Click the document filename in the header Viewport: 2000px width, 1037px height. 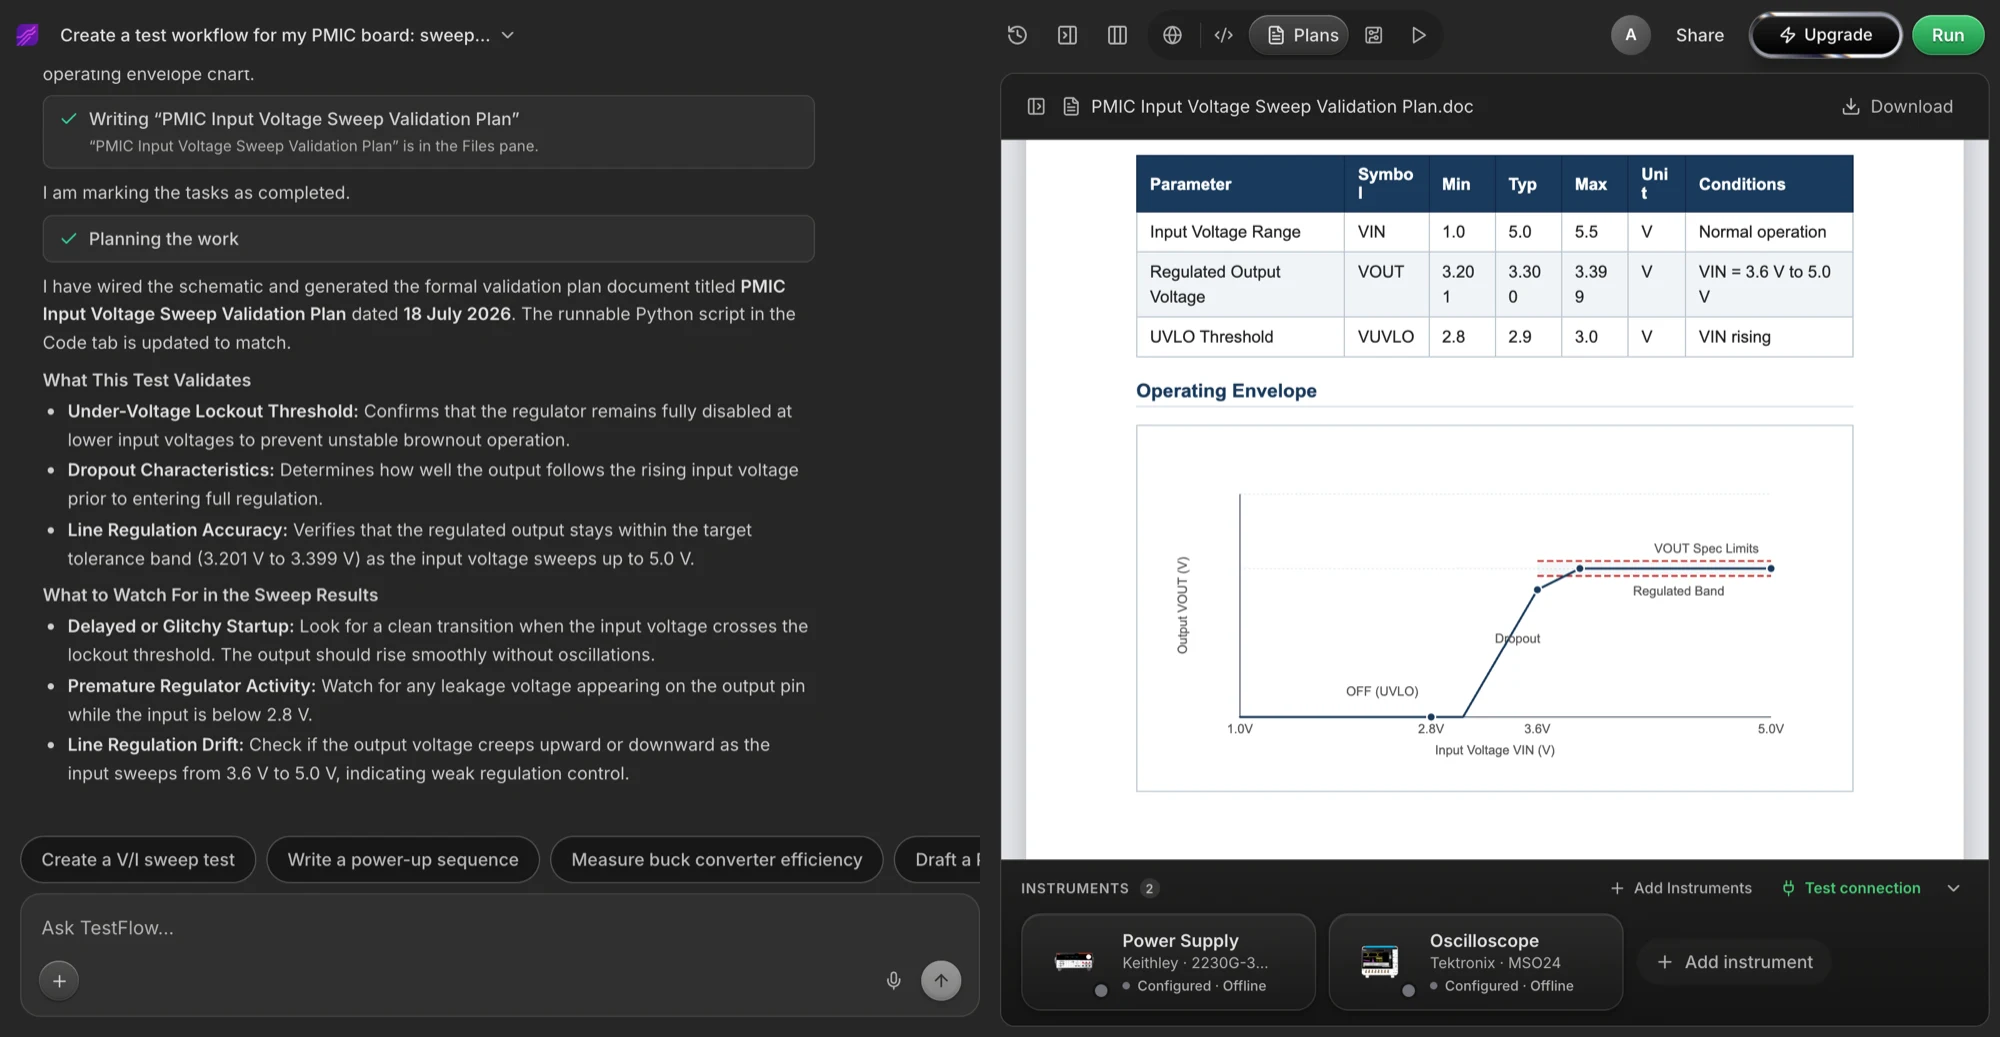click(x=1281, y=106)
